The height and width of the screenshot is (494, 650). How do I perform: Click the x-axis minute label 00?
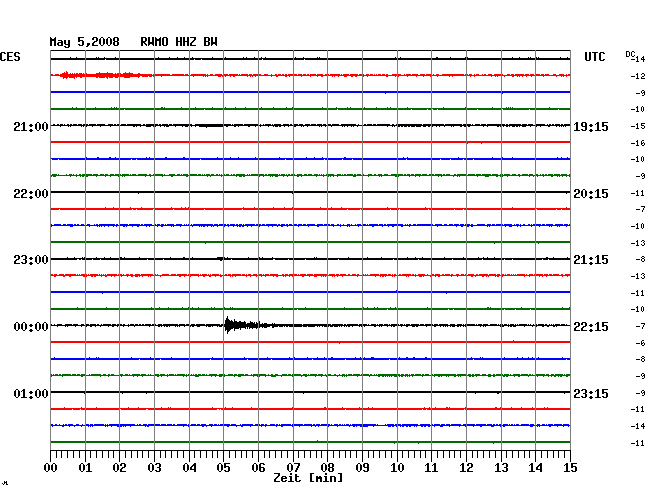pyautogui.click(x=51, y=468)
